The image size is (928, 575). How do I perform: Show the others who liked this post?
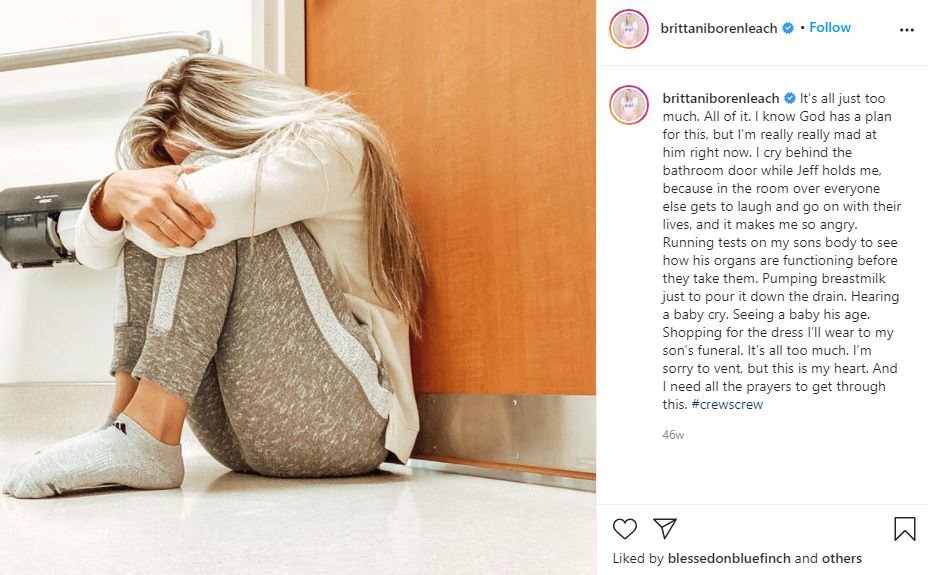(x=842, y=558)
